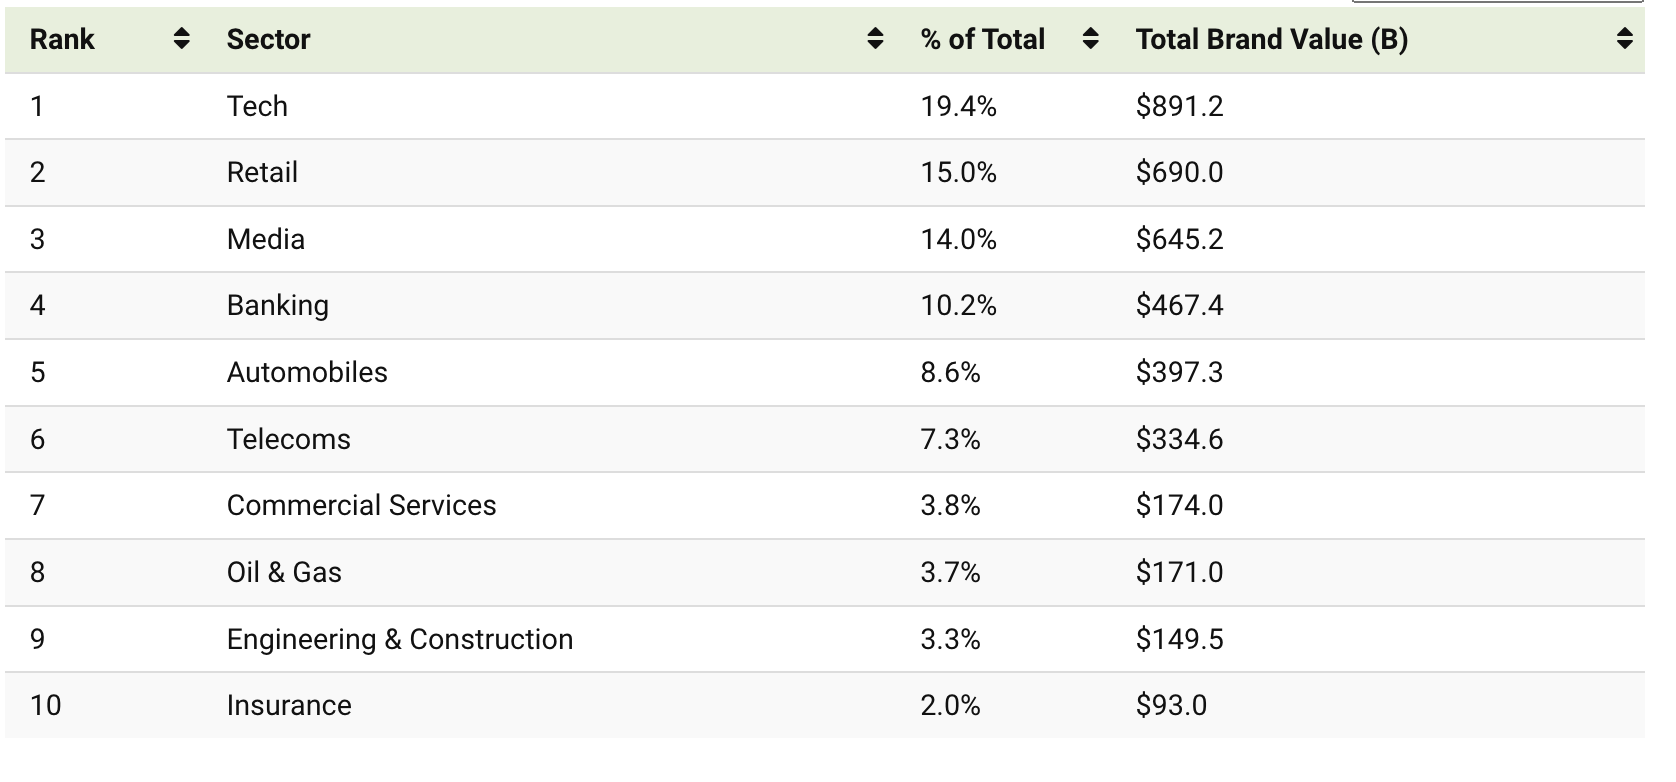Screen dimensions: 1676x782
Task: Click the Oil & Gas sector cell
Action: [x=284, y=572]
